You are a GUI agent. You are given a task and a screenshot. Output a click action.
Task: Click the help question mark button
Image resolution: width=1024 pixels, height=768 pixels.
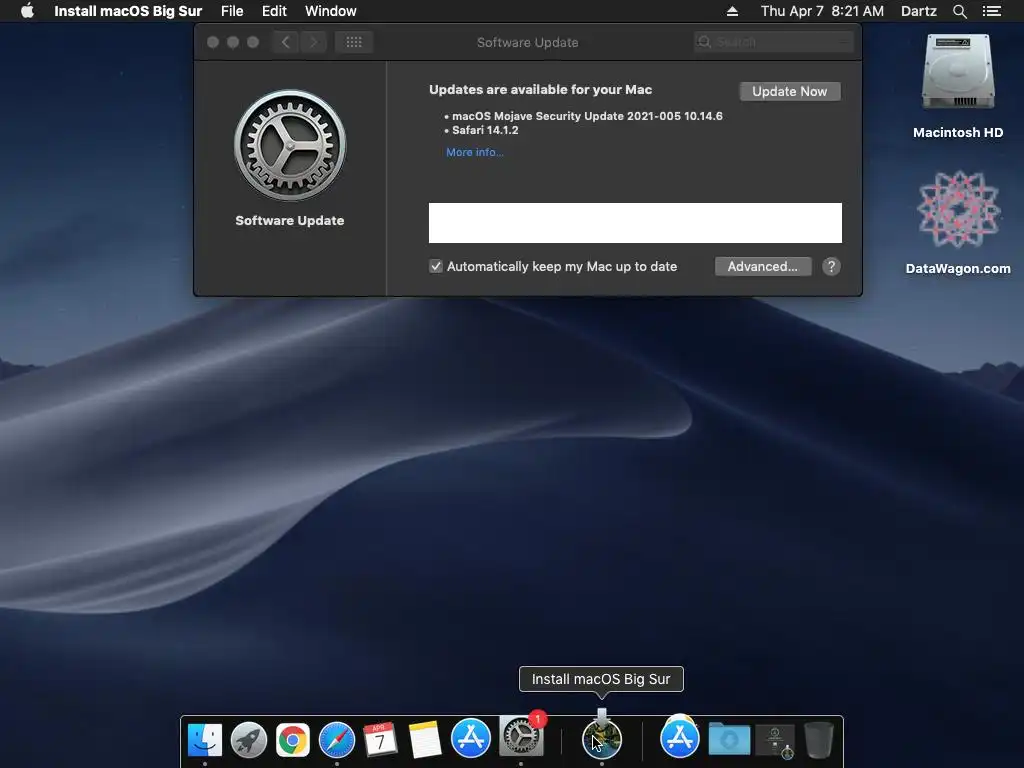coord(831,266)
